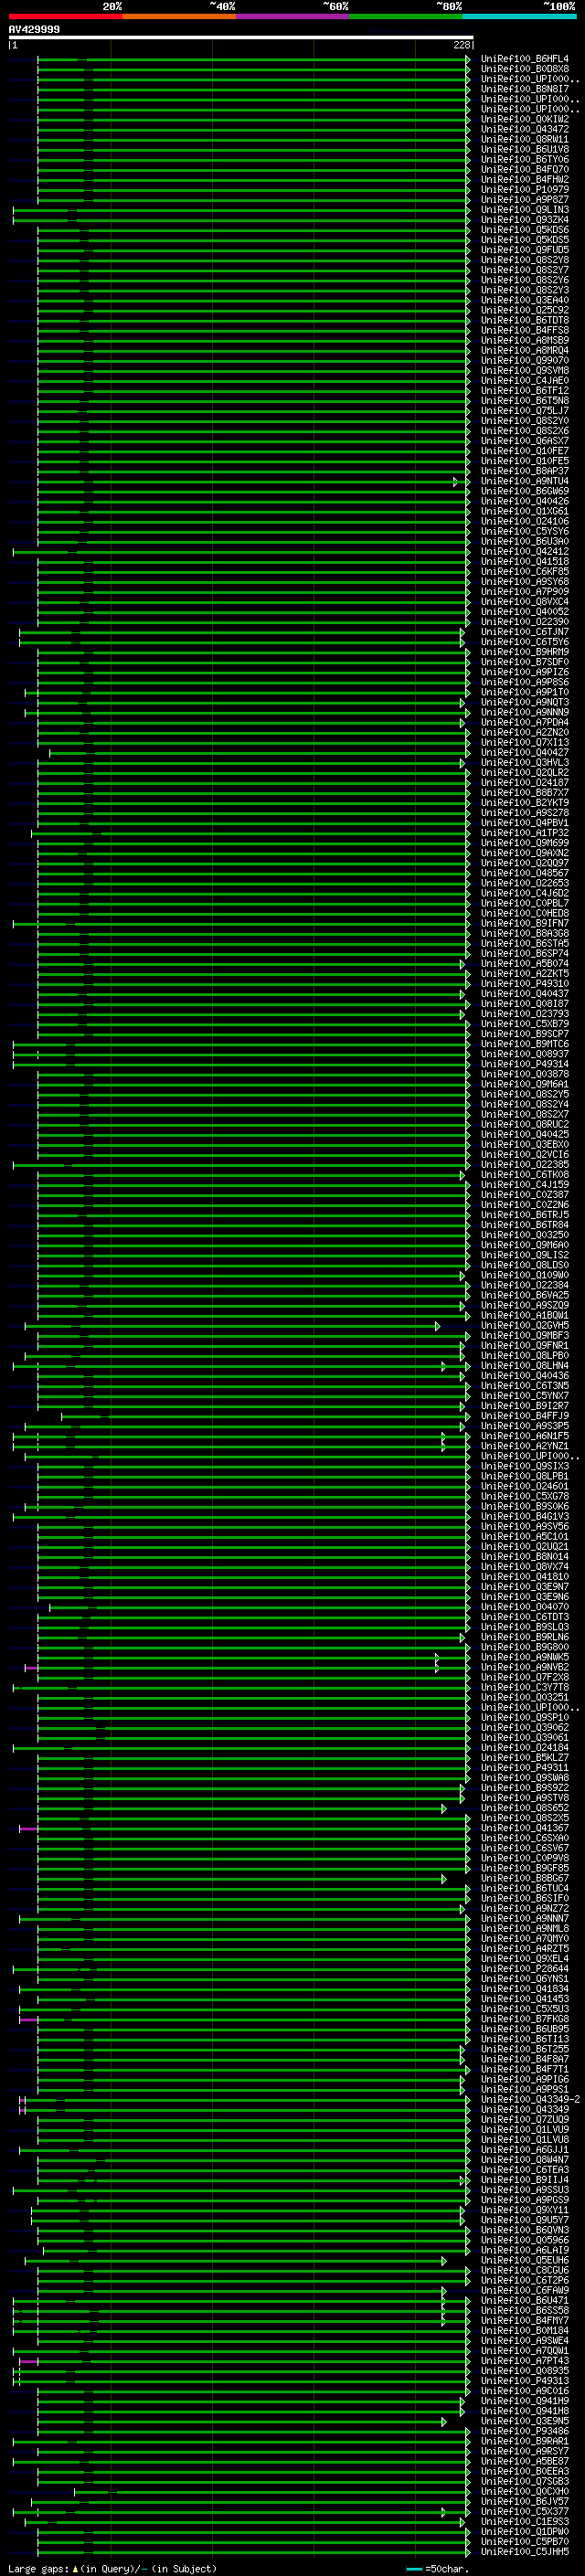Screen dimensions: 585x2576
Task: Select the UniRef100_Q75LJ7 label
Action: pos(525,410)
